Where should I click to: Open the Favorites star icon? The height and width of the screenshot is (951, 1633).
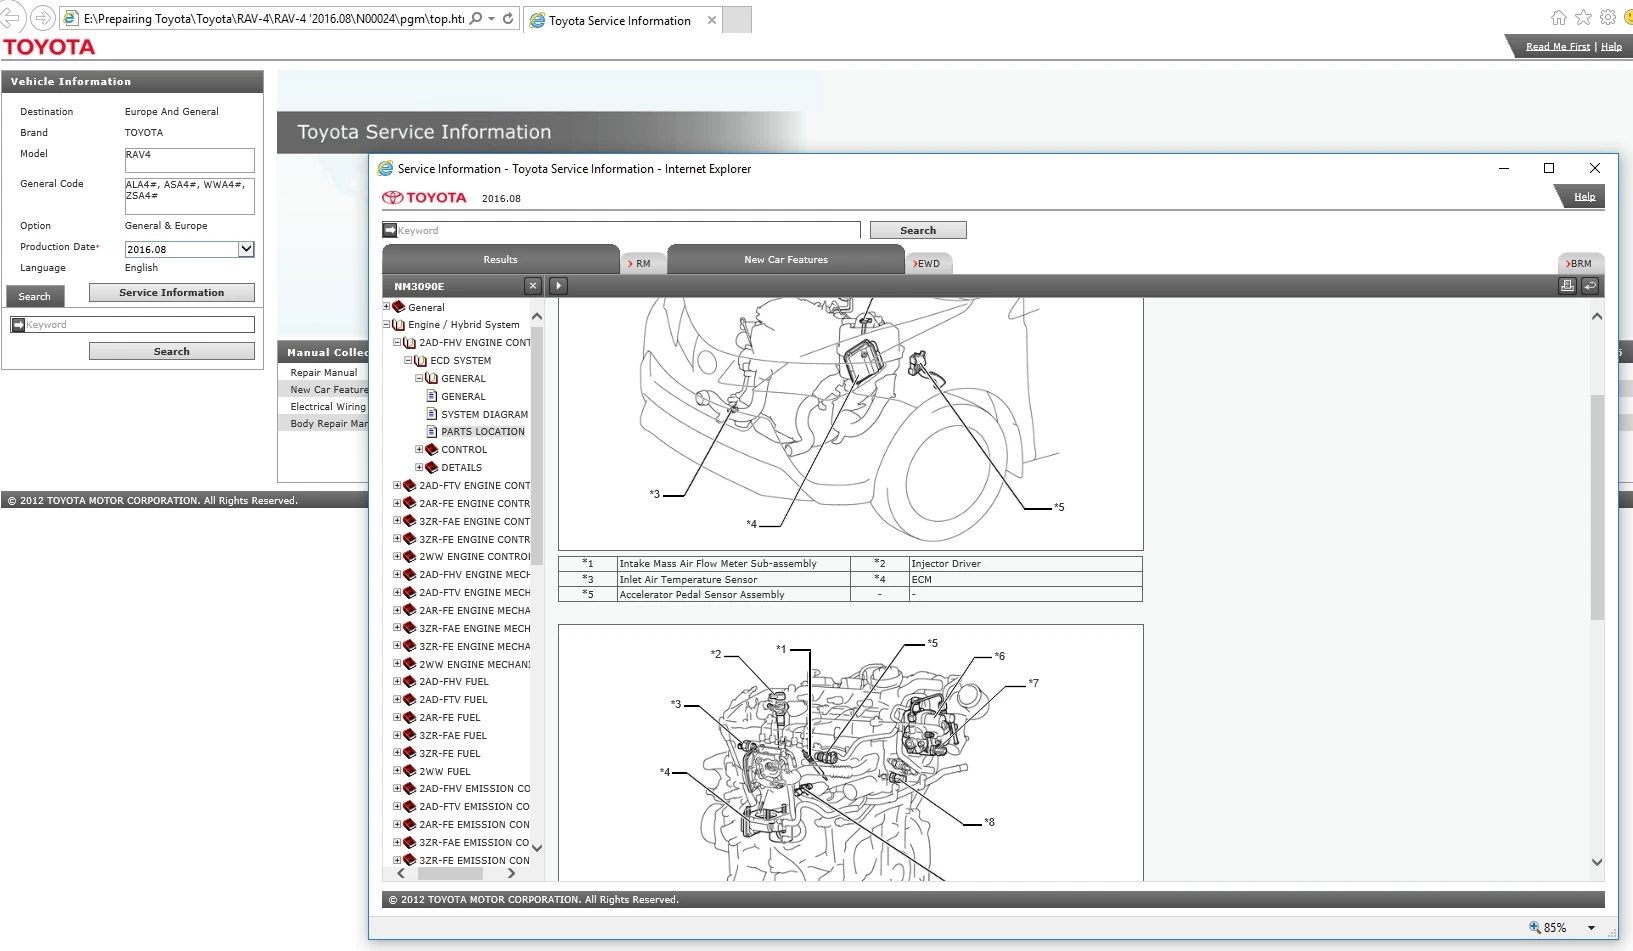1583,17
